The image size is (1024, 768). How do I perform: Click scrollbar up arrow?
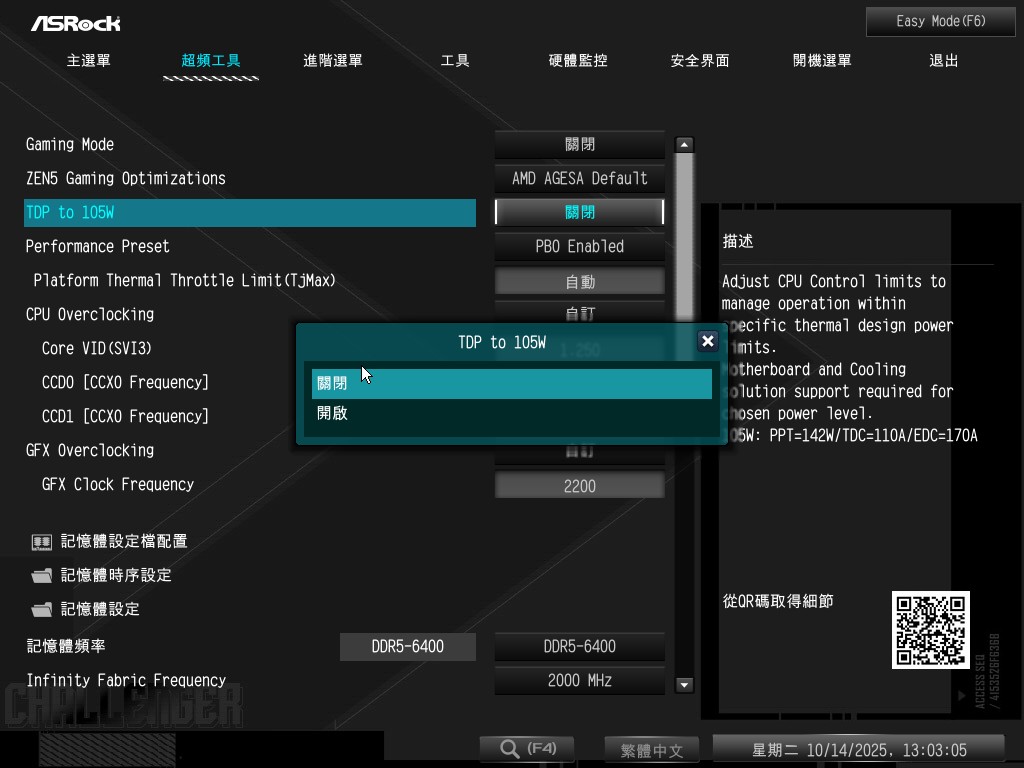tap(685, 145)
